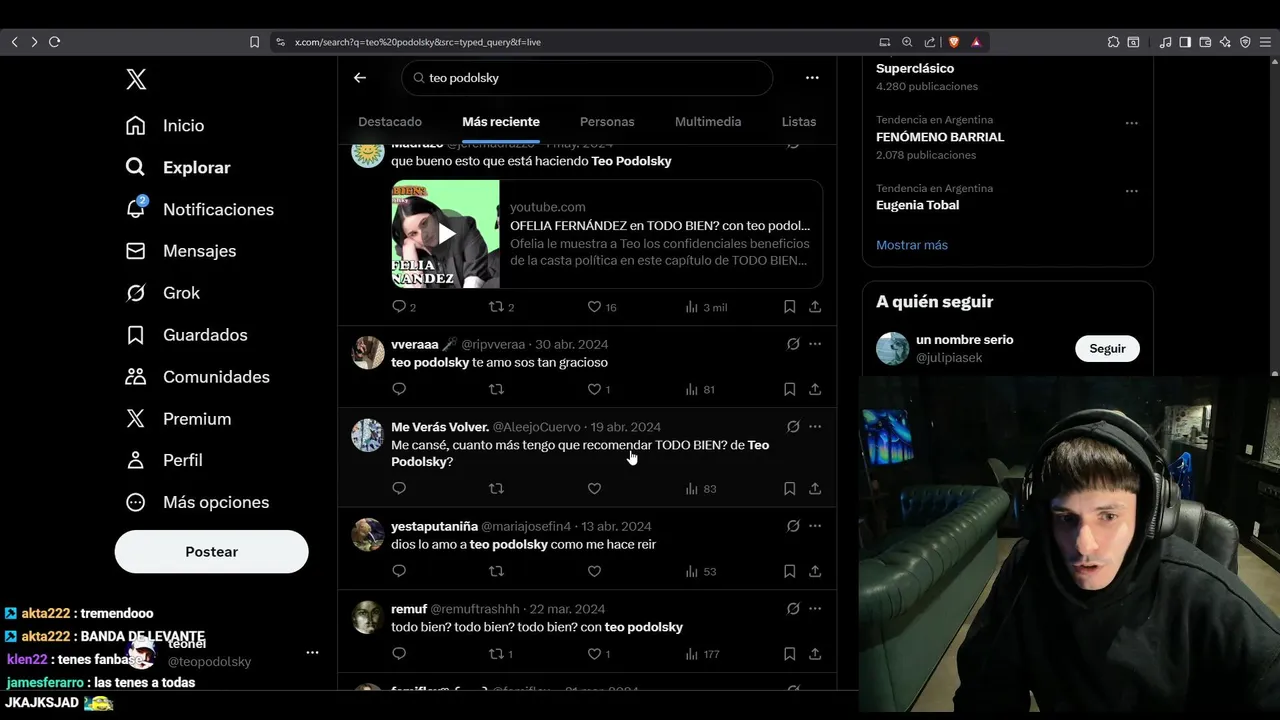Bookmark the Ofelia Fernández video post
The height and width of the screenshot is (720, 1280).
click(x=789, y=307)
